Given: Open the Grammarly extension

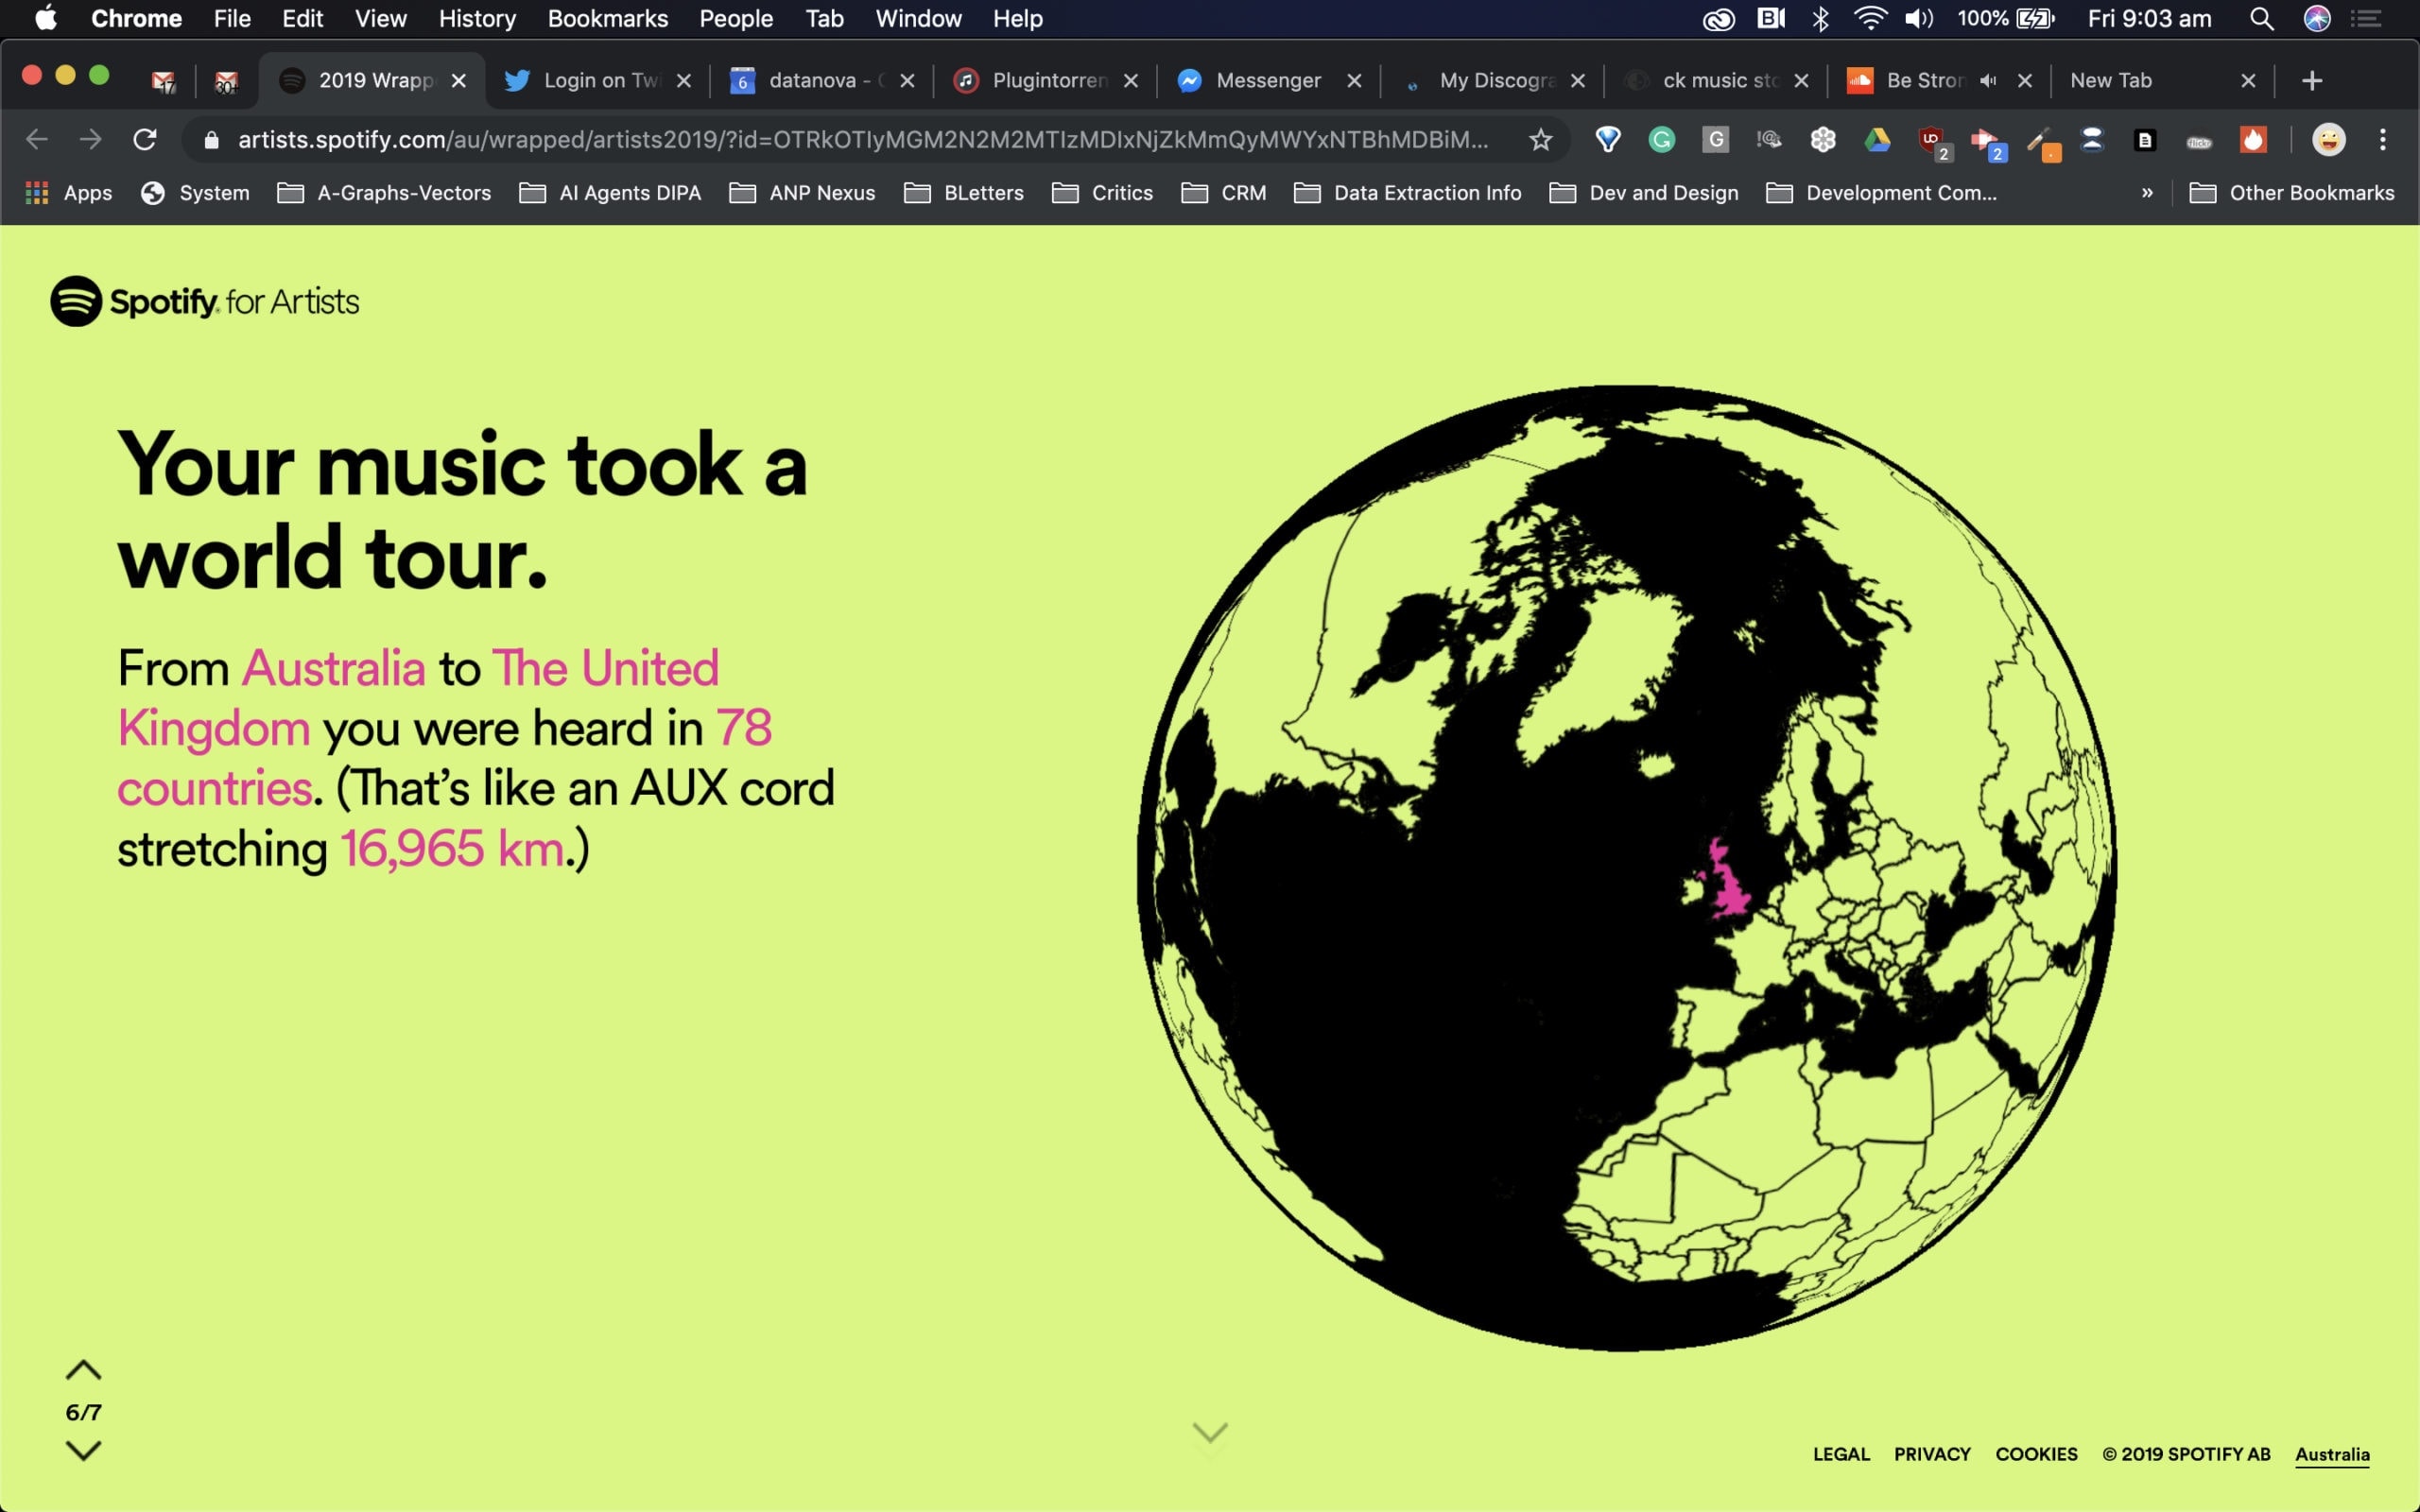Looking at the screenshot, I should point(1661,140).
